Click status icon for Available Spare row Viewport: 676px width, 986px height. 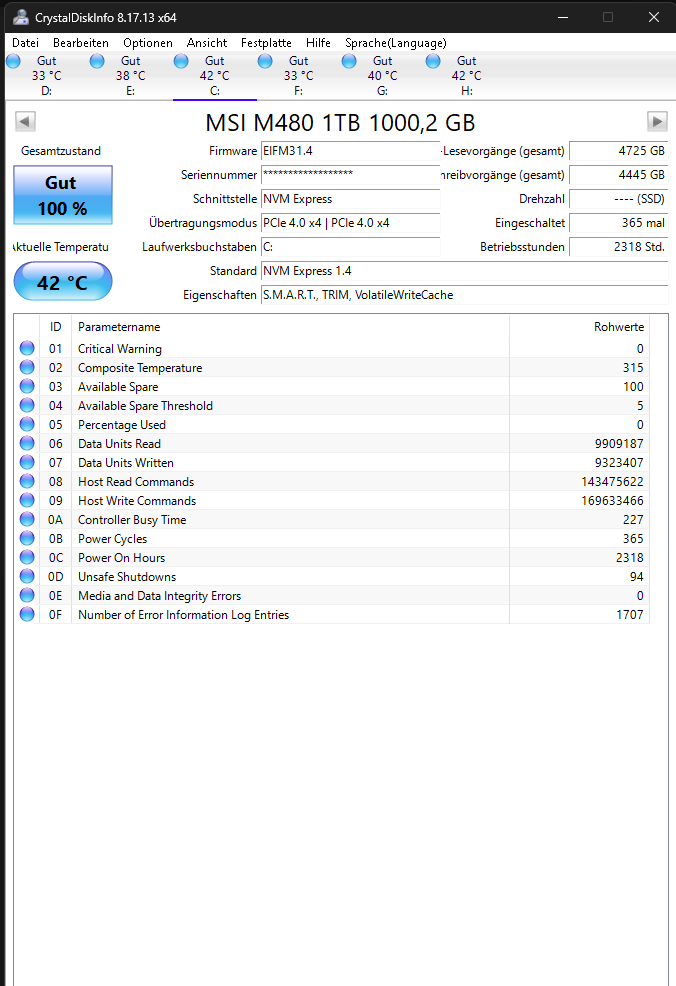(27, 385)
